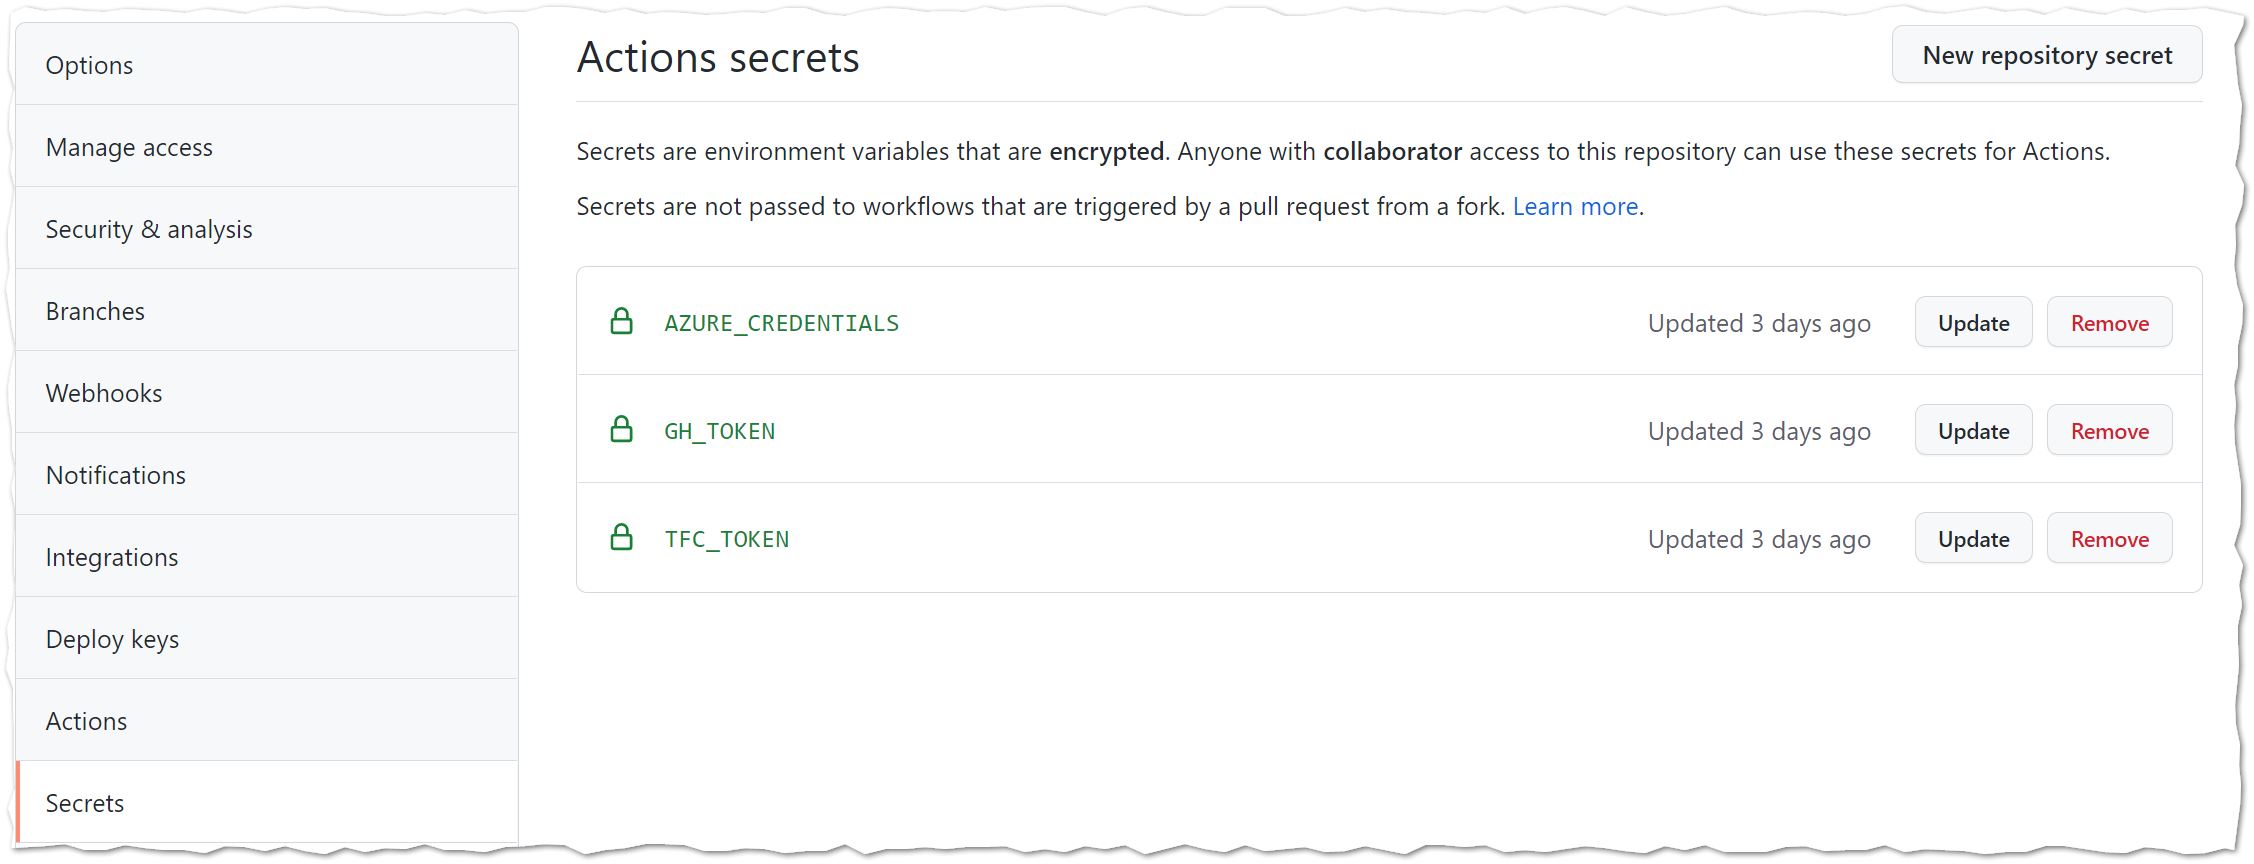This screenshot has width=2254, height=864.
Task: Remove the AZURE_CREDENTIALS secret
Action: pyautogui.click(x=2109, y=323)
